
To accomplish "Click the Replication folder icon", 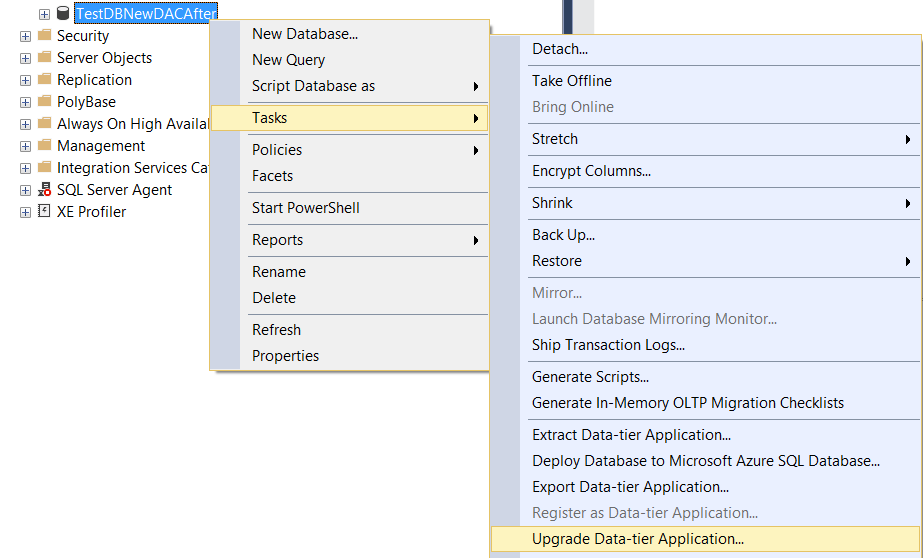I will pos(44,79).
